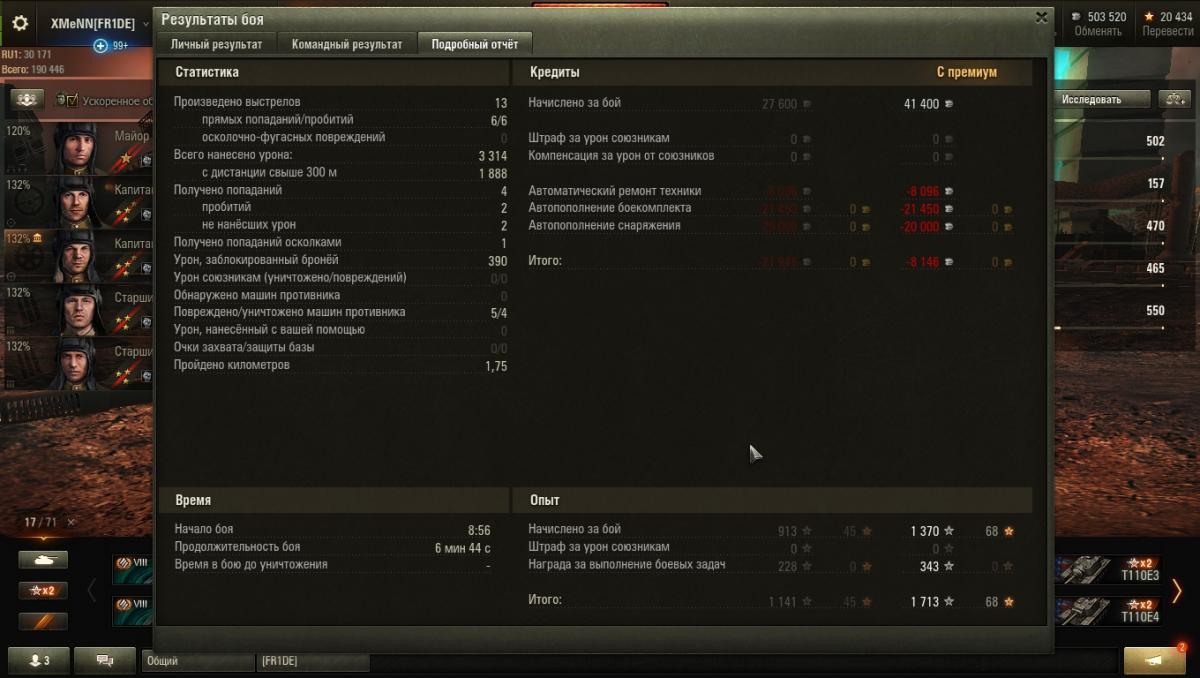Open the vehicle comparison scales icon

click(x=1172, y=99)
